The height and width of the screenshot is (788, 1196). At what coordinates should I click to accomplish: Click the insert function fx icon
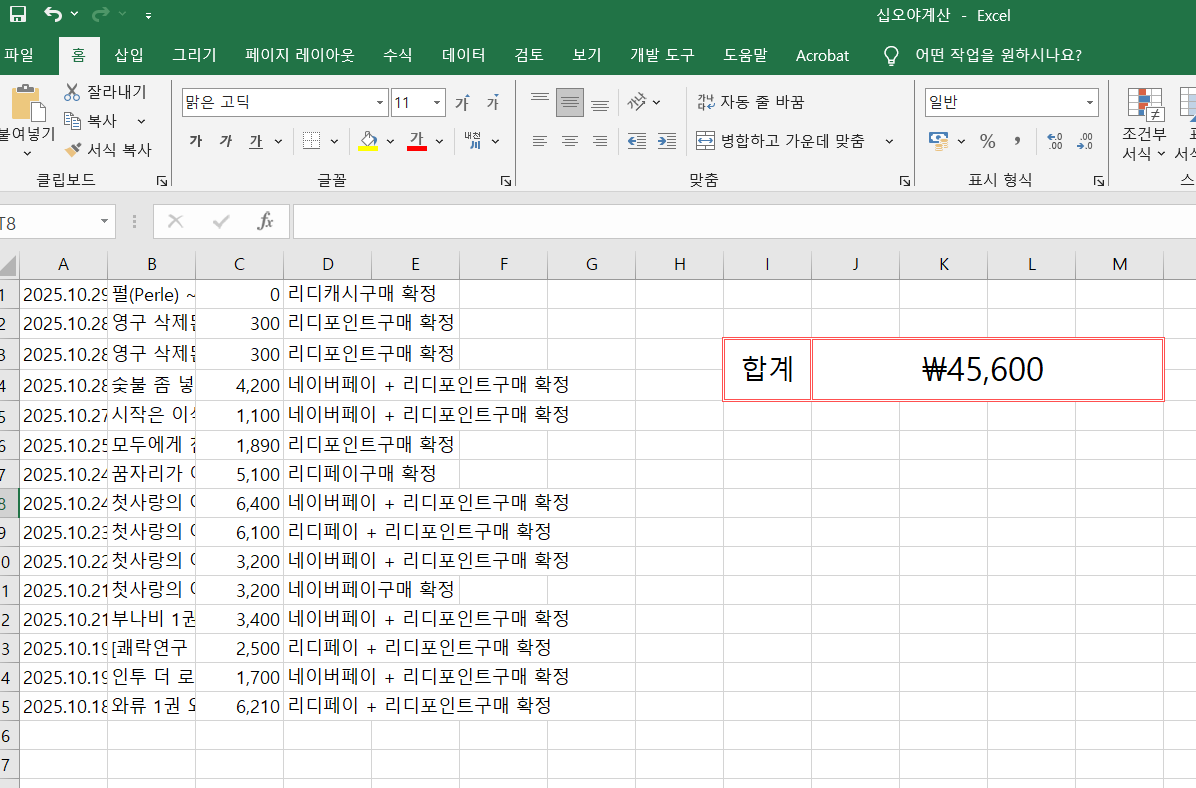click(265, 221)
